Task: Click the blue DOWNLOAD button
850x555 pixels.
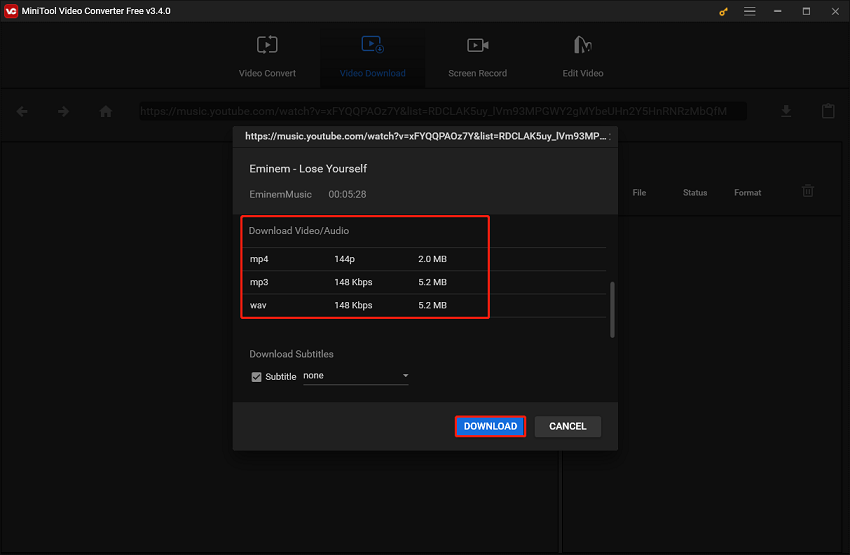Action: coord(490,426)
